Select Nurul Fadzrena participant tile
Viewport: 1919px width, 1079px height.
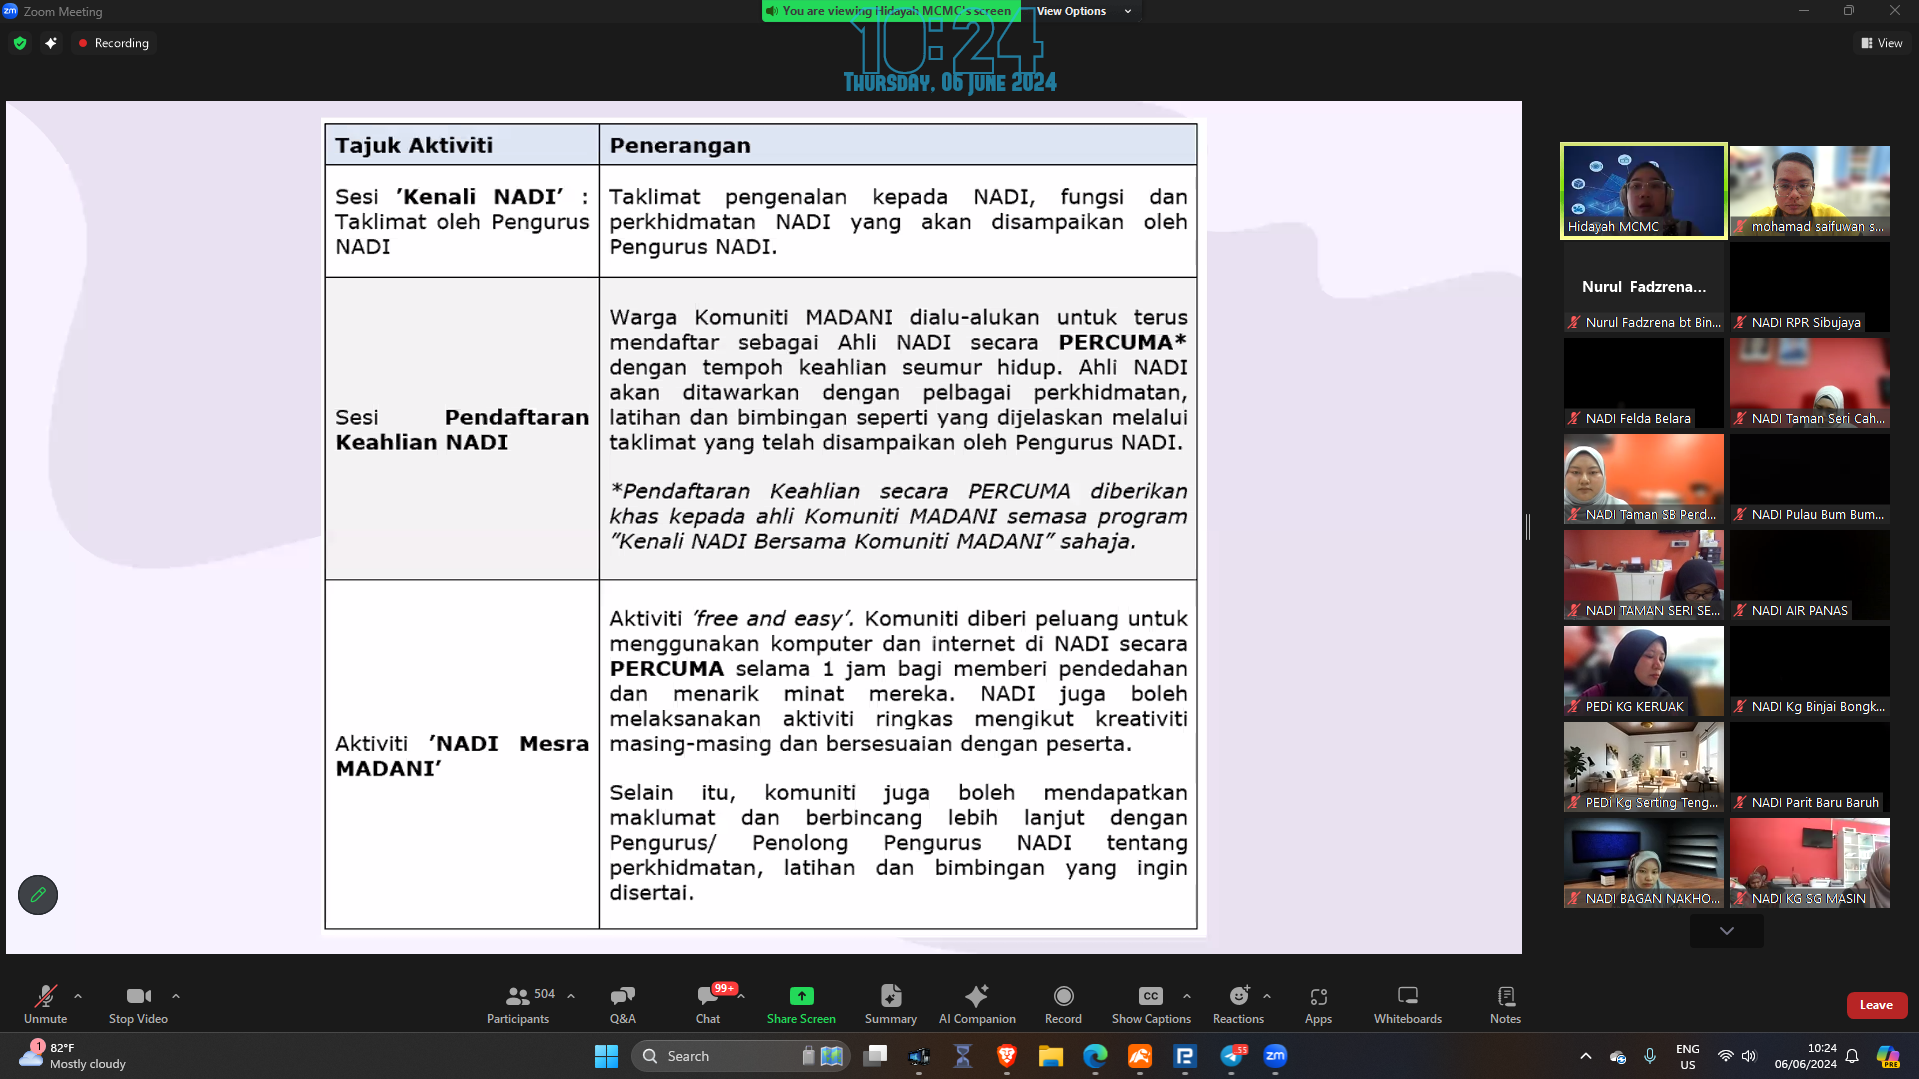1643,286
